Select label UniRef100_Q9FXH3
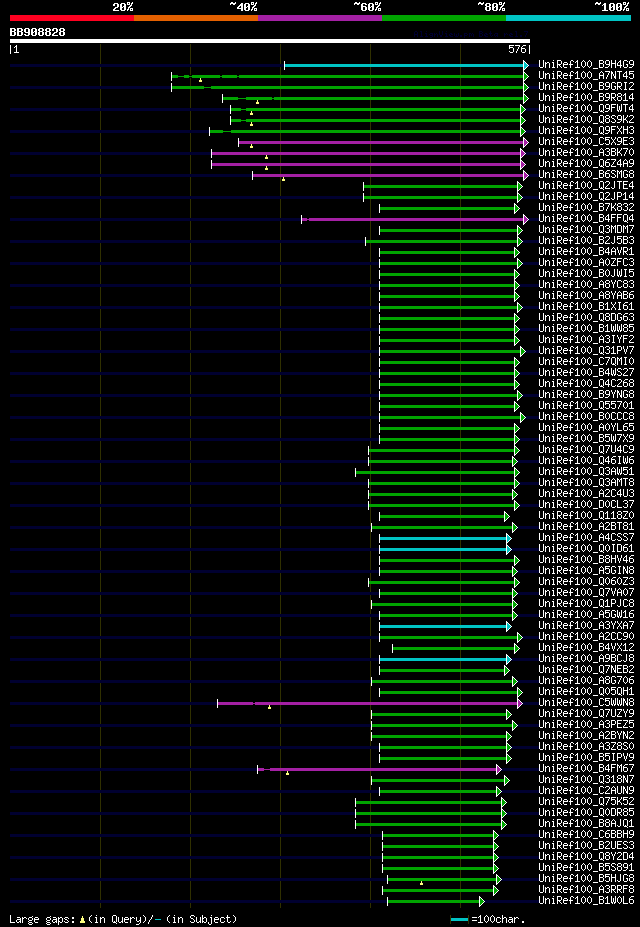Image resolution: width=640 pixels, height=927 pixels. (x=587, y=130)
